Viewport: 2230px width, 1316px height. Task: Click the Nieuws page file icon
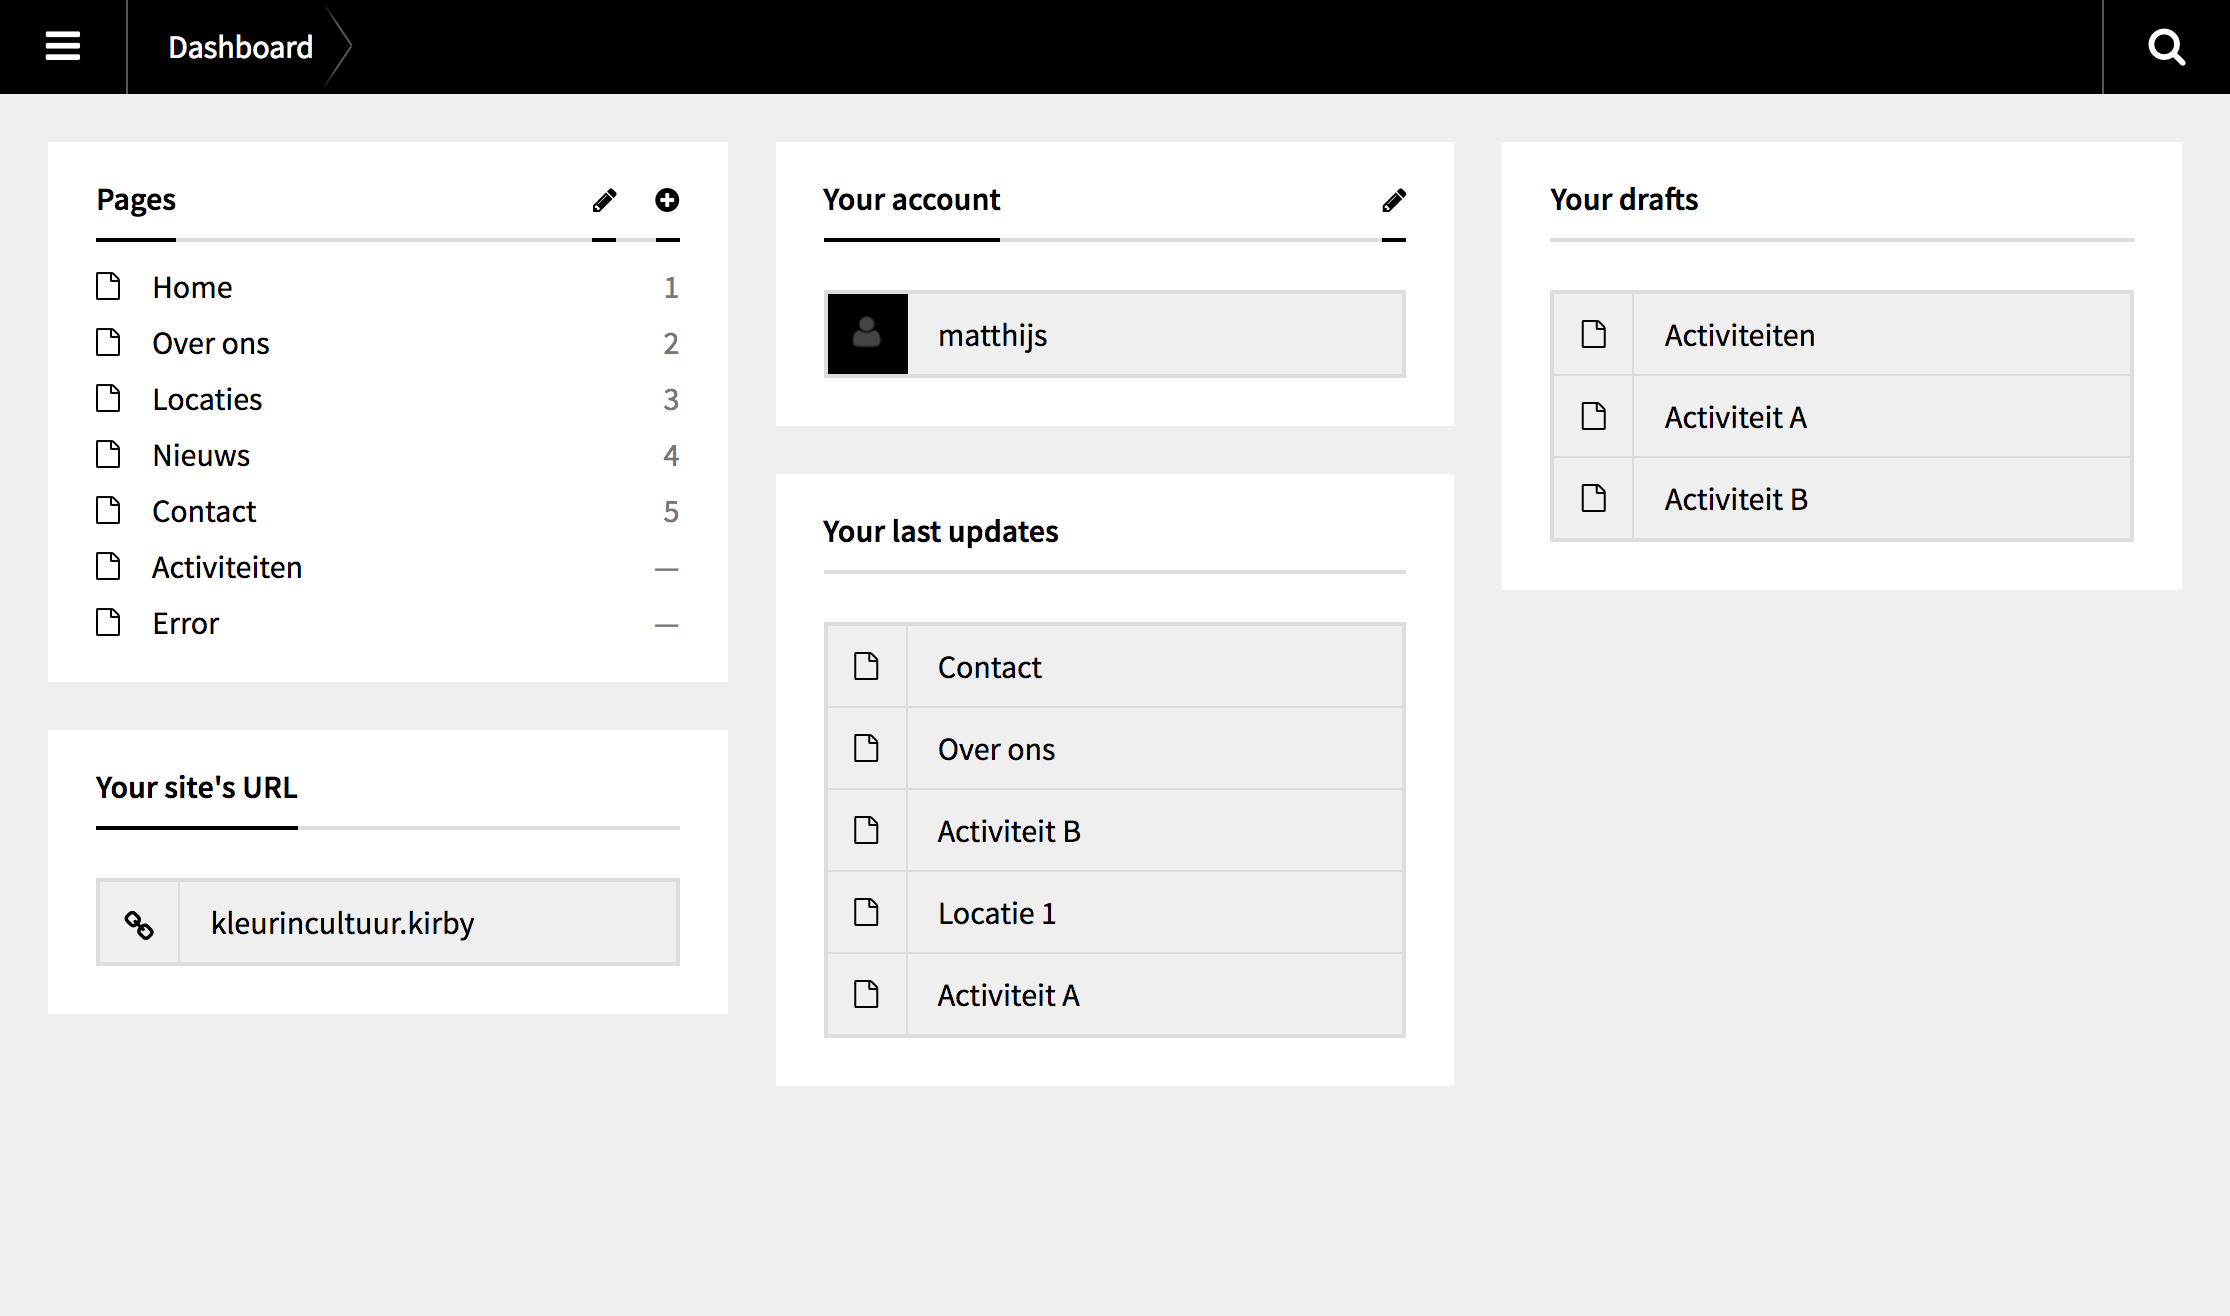108,455
